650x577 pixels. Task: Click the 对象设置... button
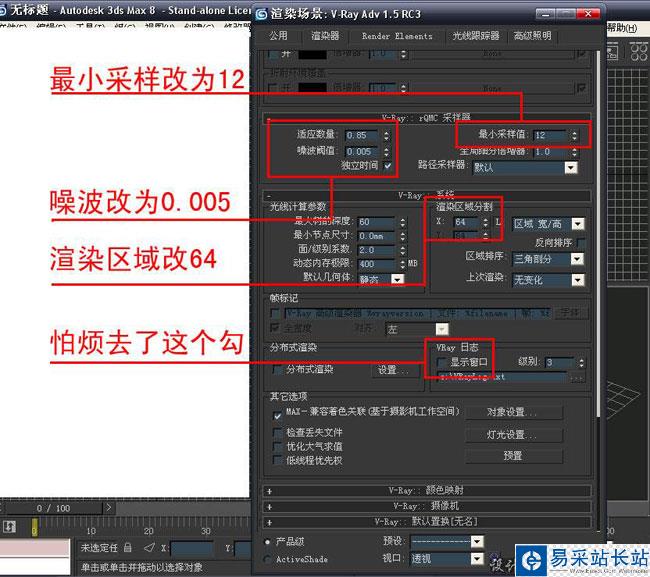coord(514,412)
